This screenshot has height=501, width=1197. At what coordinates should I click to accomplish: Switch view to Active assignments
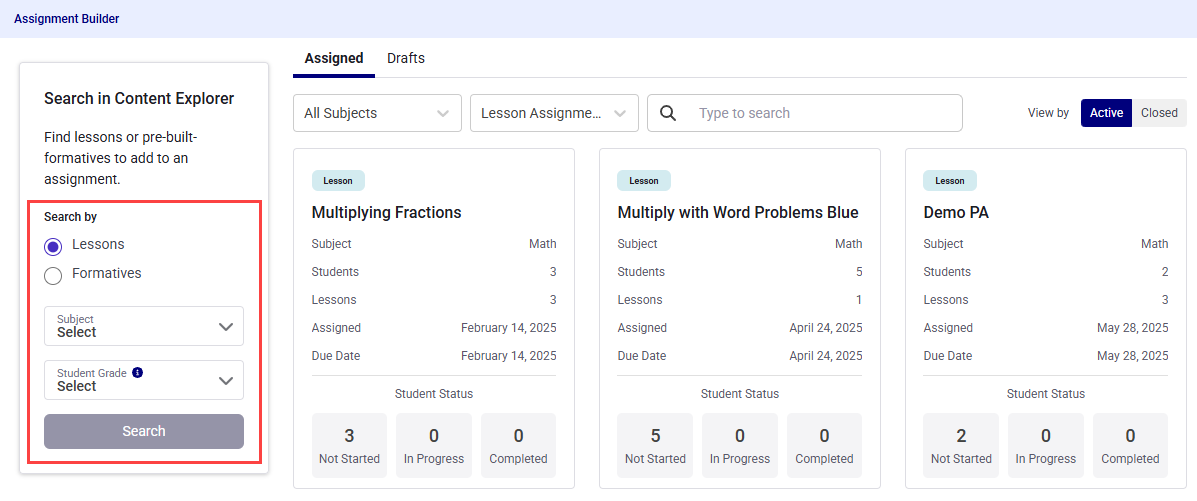pos(1106,113)
